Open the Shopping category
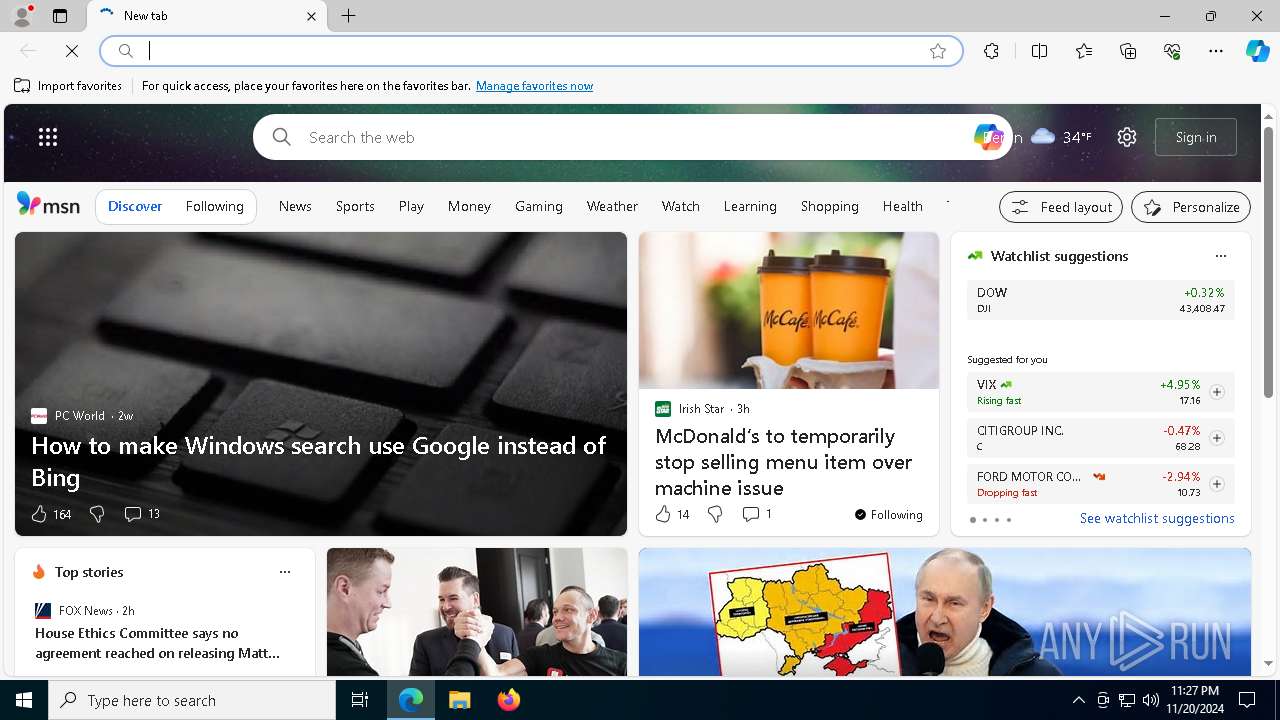 click(x=829, y=206)
